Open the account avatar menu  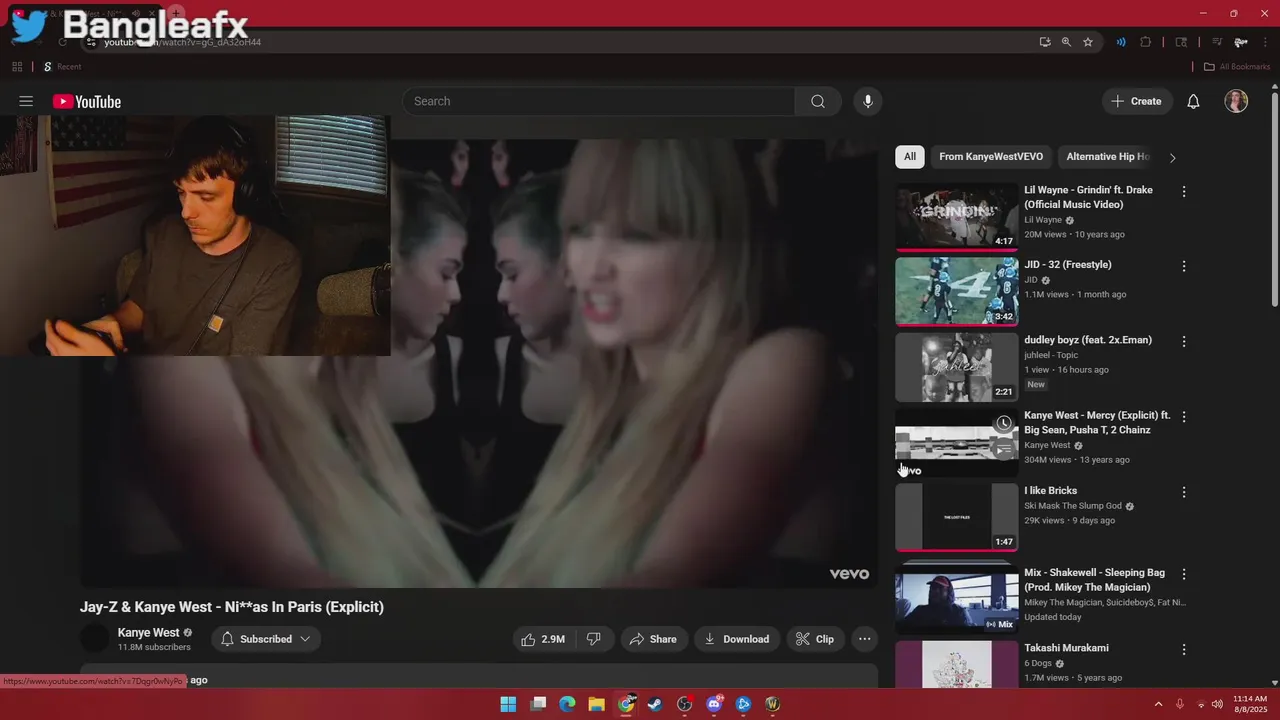(x=1236, y=101)
